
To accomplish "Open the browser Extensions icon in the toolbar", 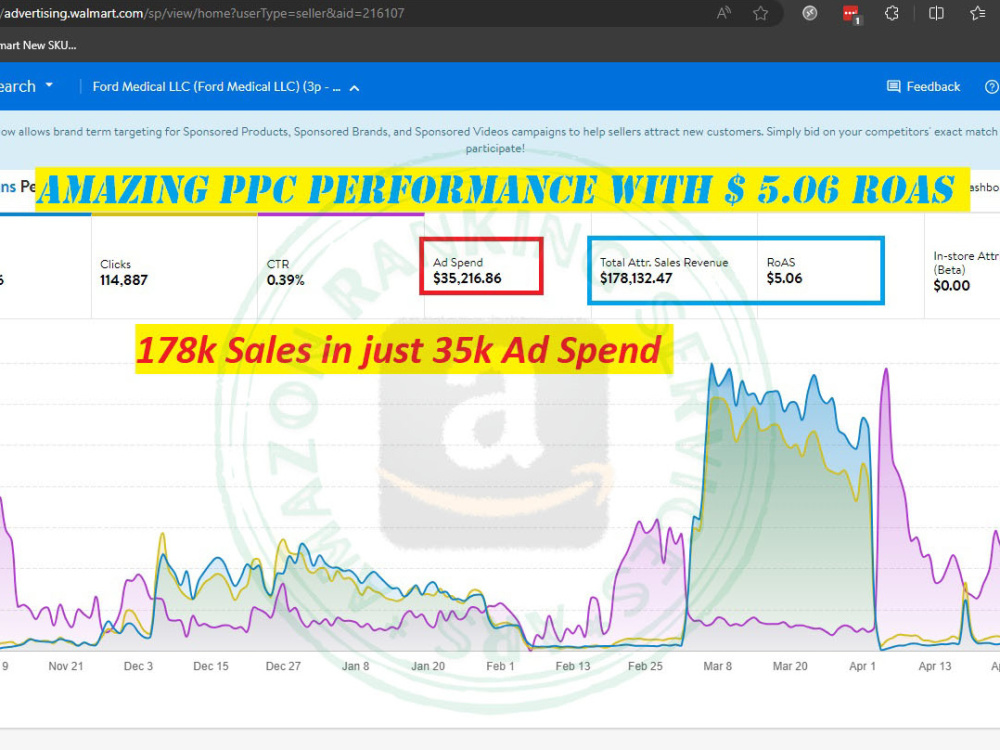I will pos(893,14).
